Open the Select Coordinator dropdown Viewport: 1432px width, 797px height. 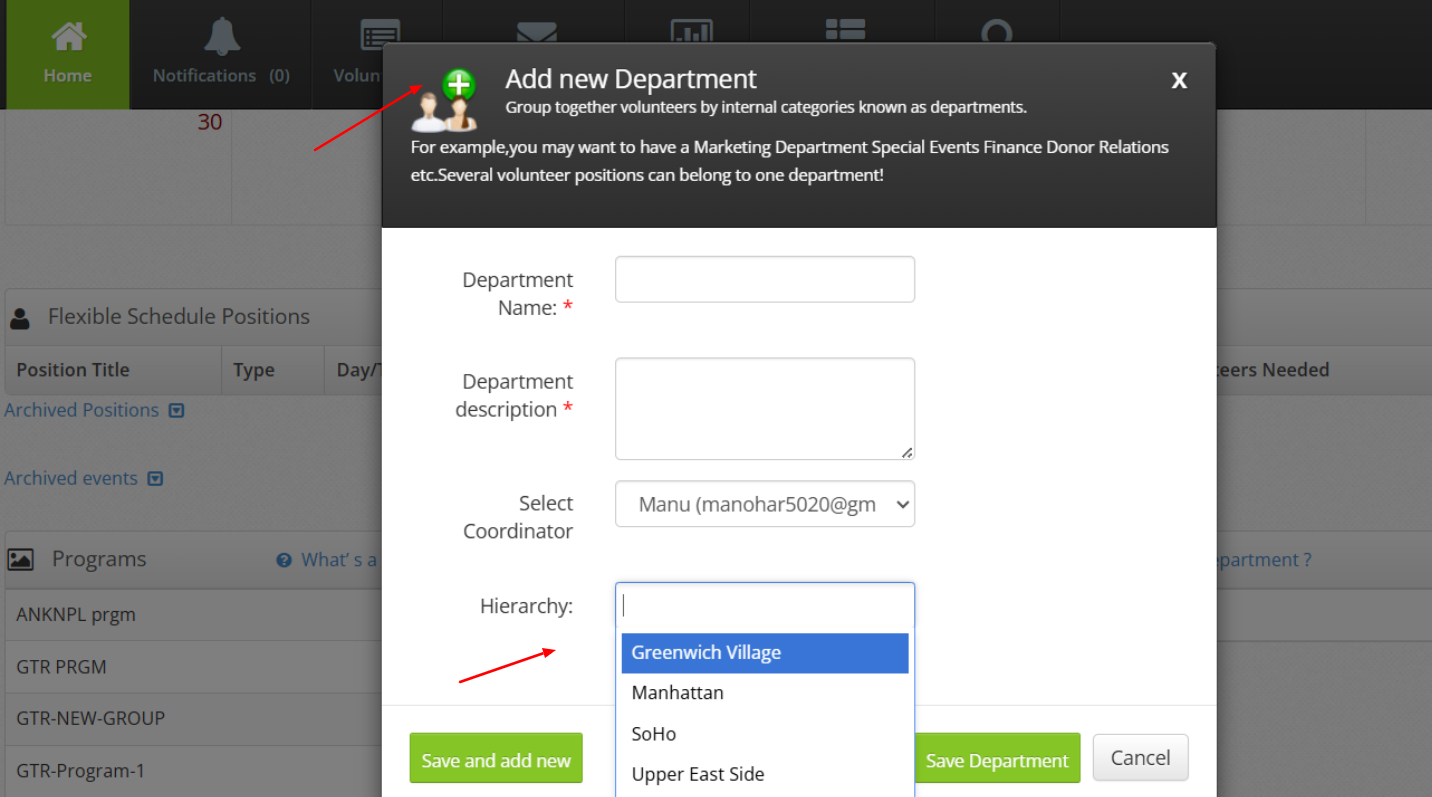pos(764,505)
